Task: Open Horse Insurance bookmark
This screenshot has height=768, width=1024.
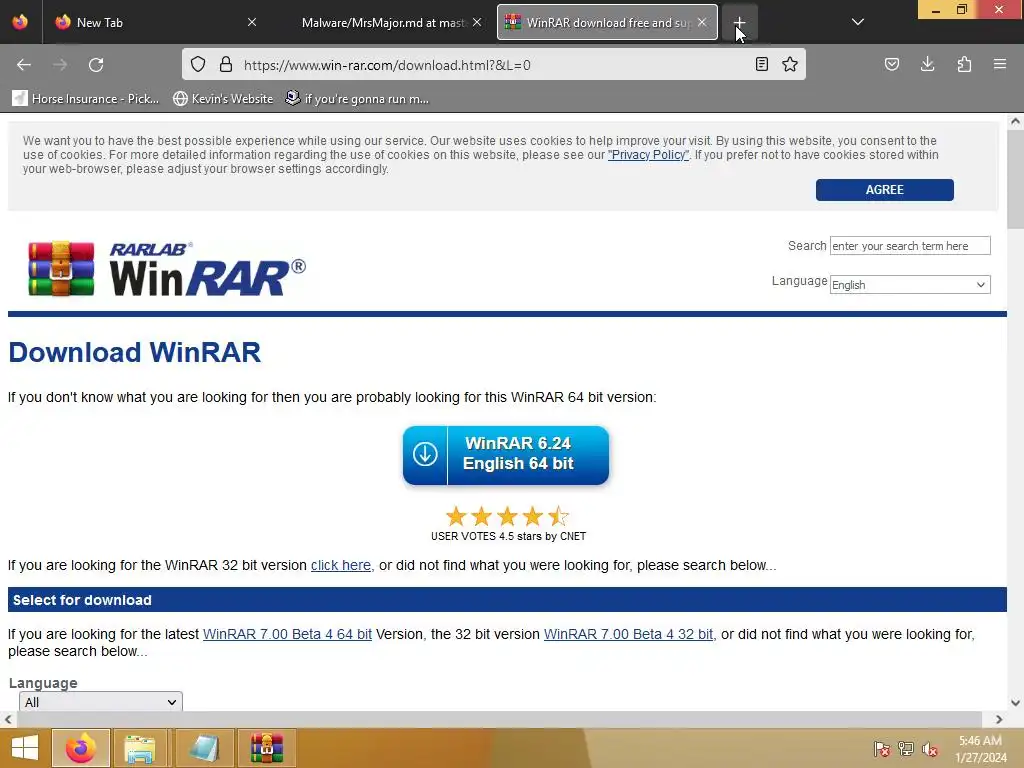Action: coord(86,99)
